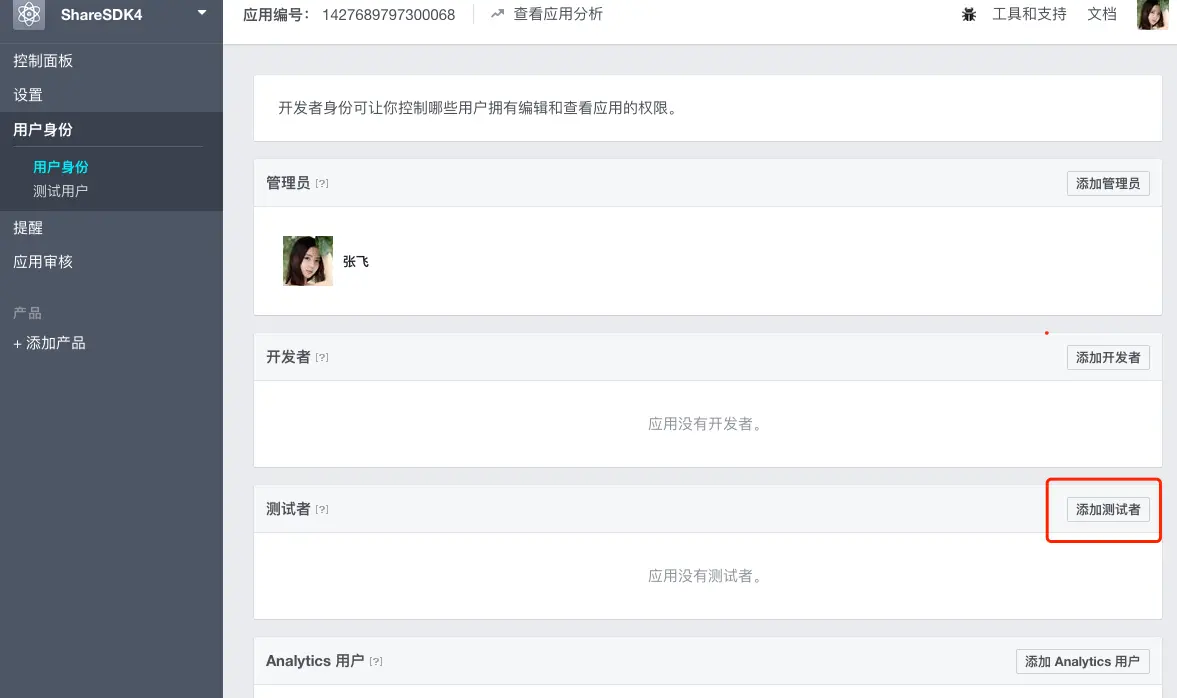The width and height of the screenshot is (1177, 698).
Task: Click the bug icon beside 工具和支持
Action: point(969,14)
